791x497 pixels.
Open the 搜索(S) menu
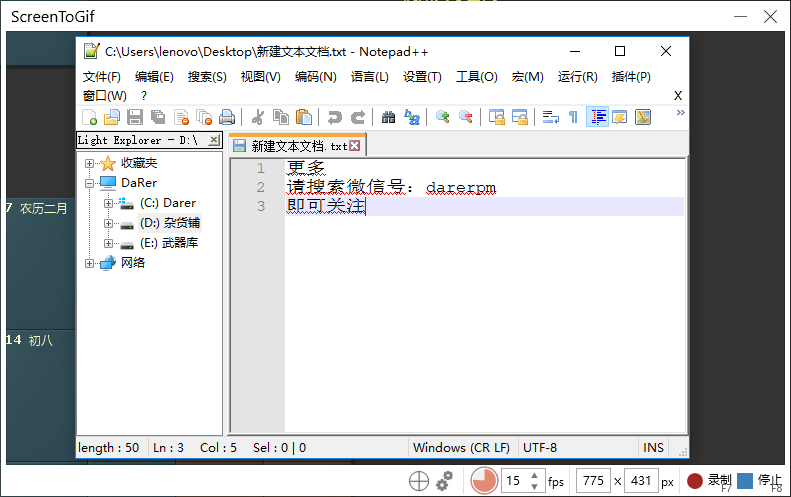(207, 77)
